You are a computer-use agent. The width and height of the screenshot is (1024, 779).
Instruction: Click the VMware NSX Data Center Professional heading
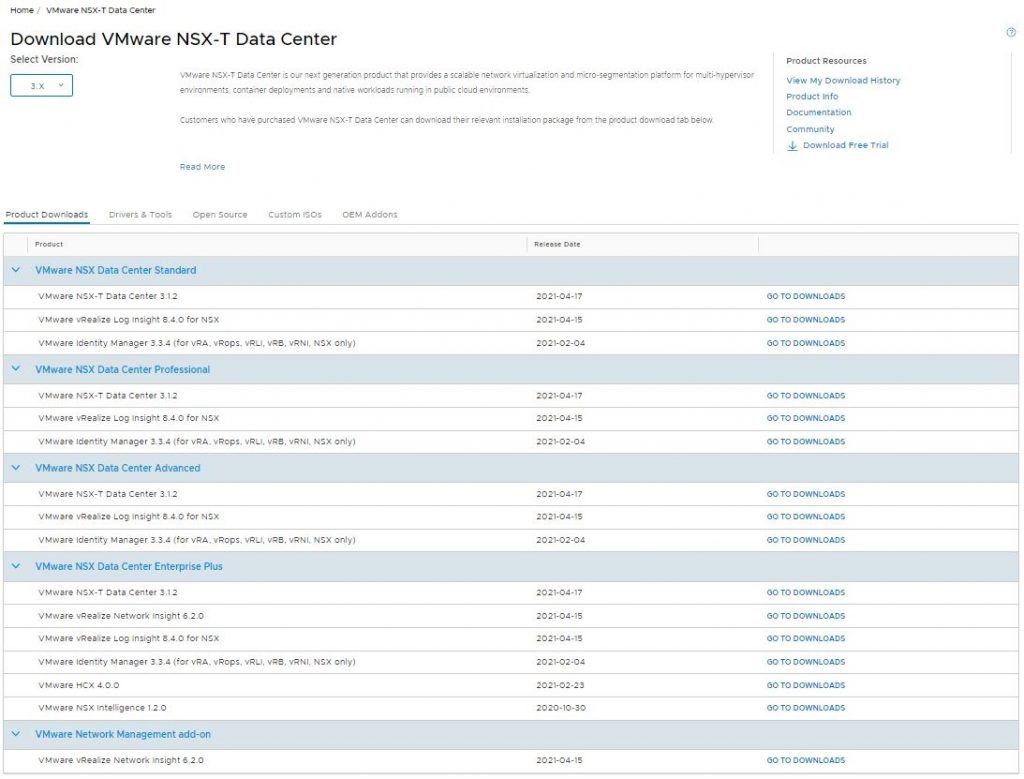click(x=123, y=369)
